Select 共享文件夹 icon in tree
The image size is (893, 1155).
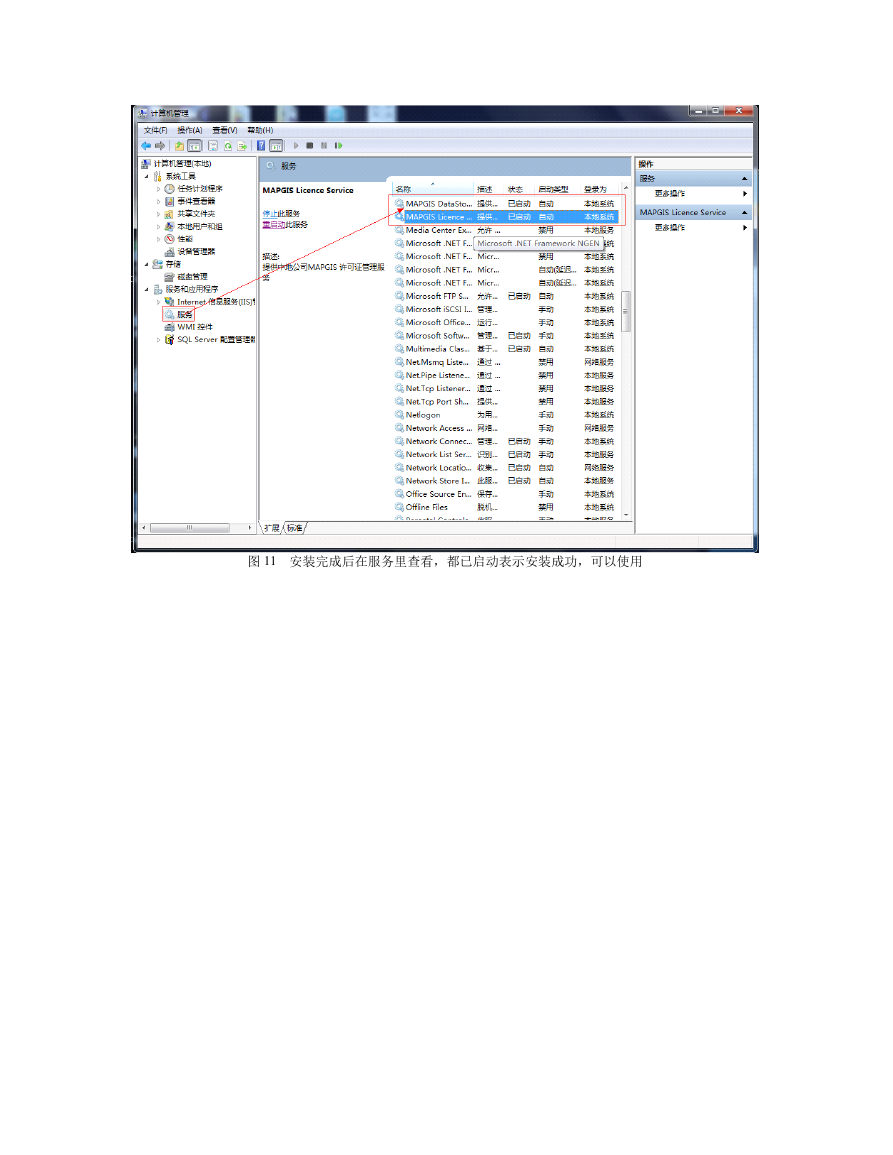click(x=169, y=214)
